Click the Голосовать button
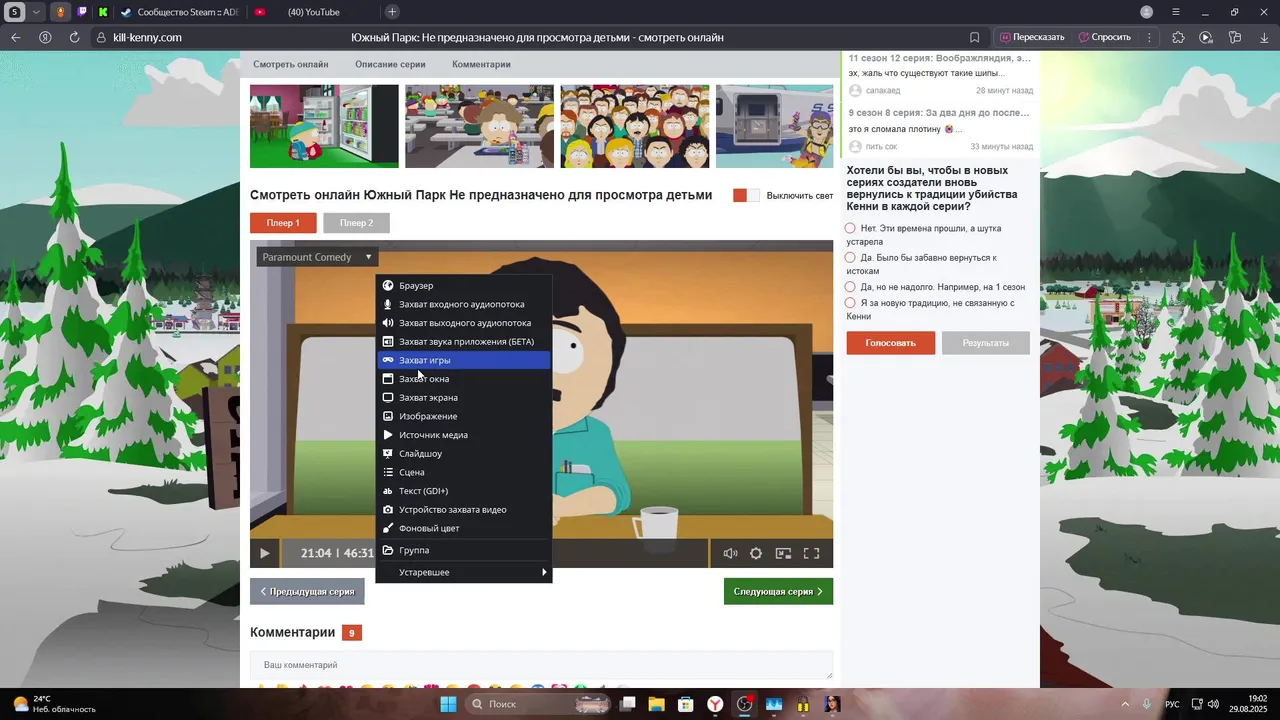1280x720 pixels. point(891,343)
